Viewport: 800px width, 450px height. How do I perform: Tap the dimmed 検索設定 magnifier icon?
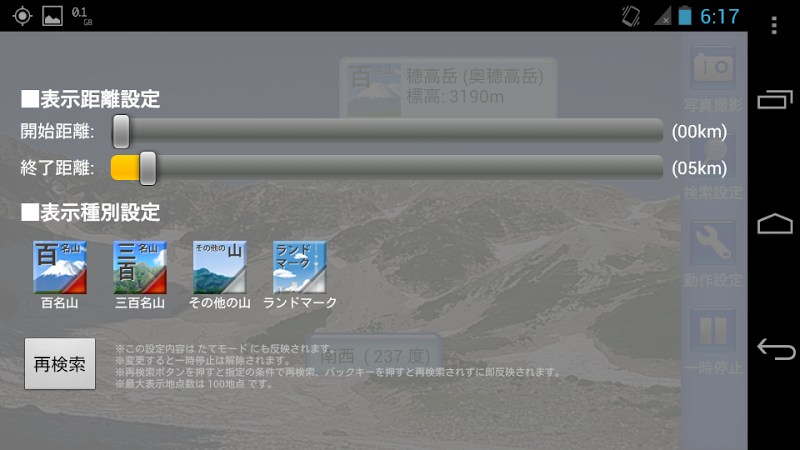tap(713, 156)
